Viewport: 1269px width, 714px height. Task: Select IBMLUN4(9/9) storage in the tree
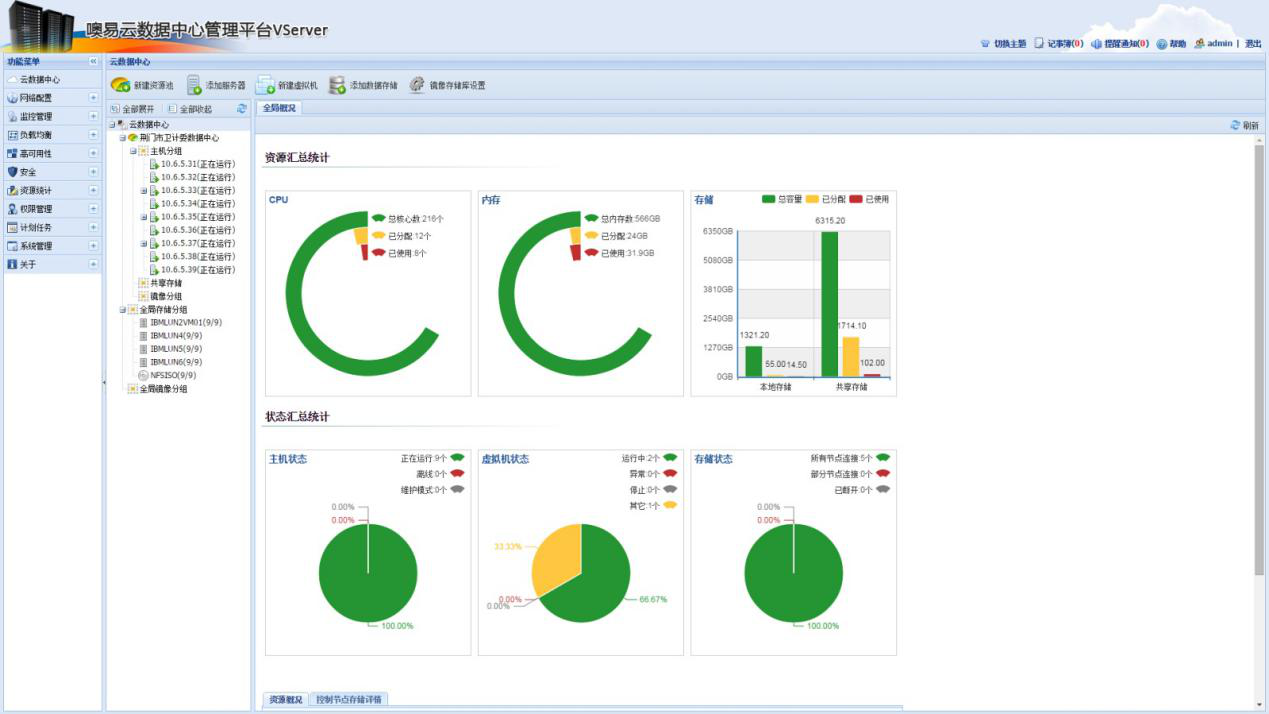point(176,336)
